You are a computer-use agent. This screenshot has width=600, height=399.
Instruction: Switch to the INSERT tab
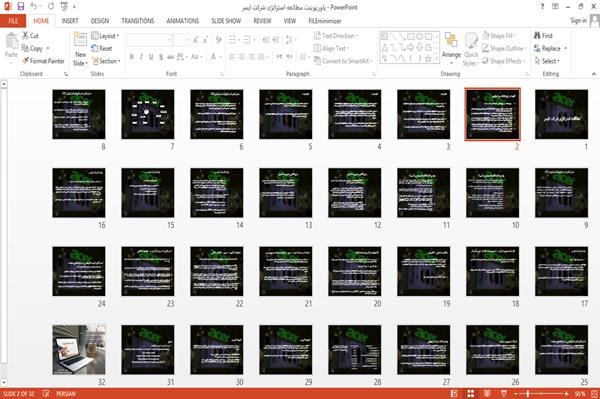[x=70, y=21]
